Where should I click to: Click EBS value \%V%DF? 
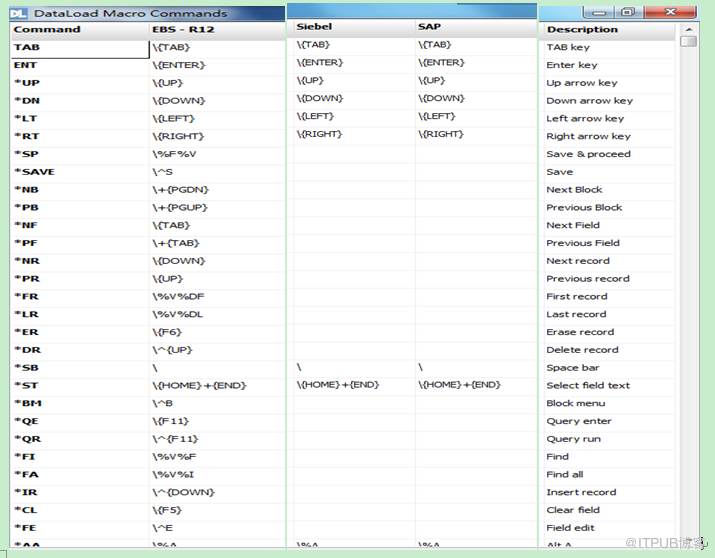pos(178,296)
